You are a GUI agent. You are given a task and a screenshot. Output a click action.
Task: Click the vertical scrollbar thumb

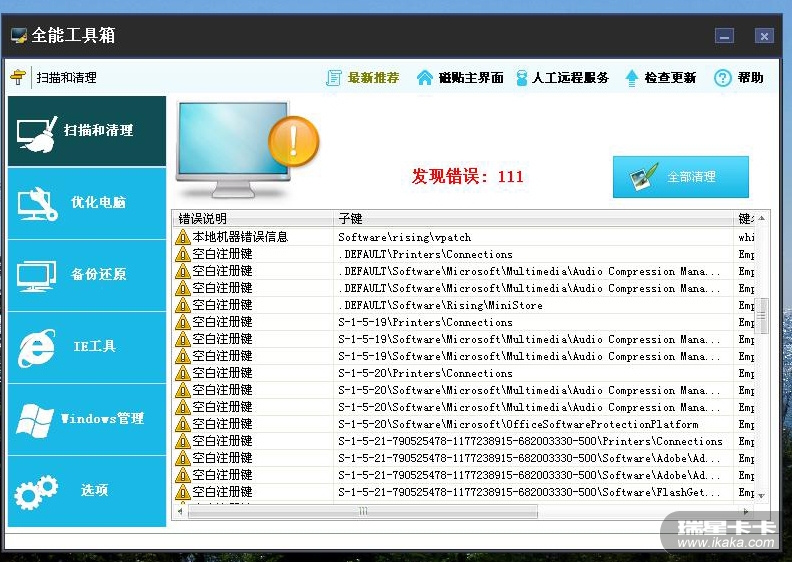coord(762,316)
